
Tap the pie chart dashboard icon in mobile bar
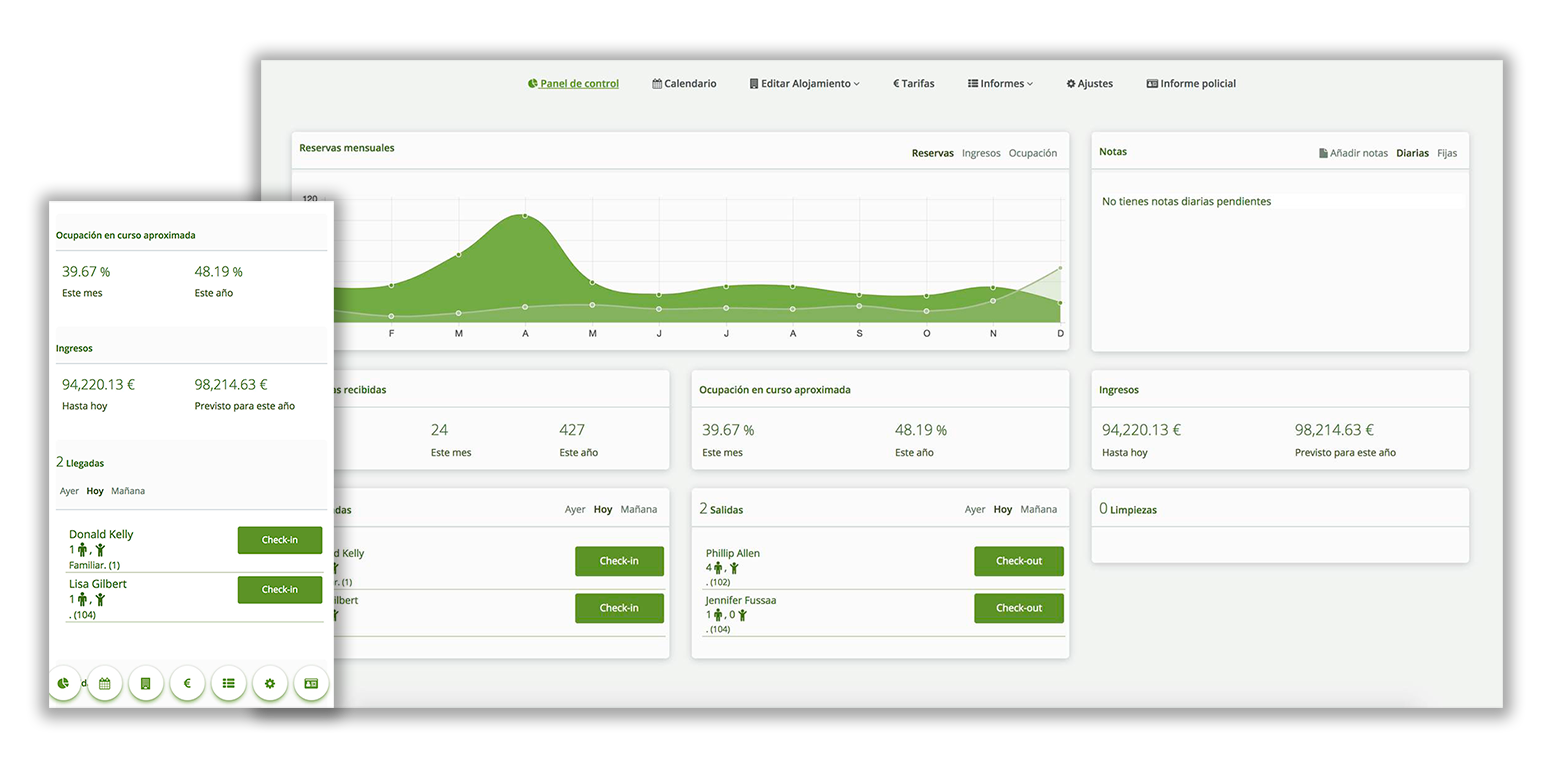pyautogui.click(x=64, y=684)
